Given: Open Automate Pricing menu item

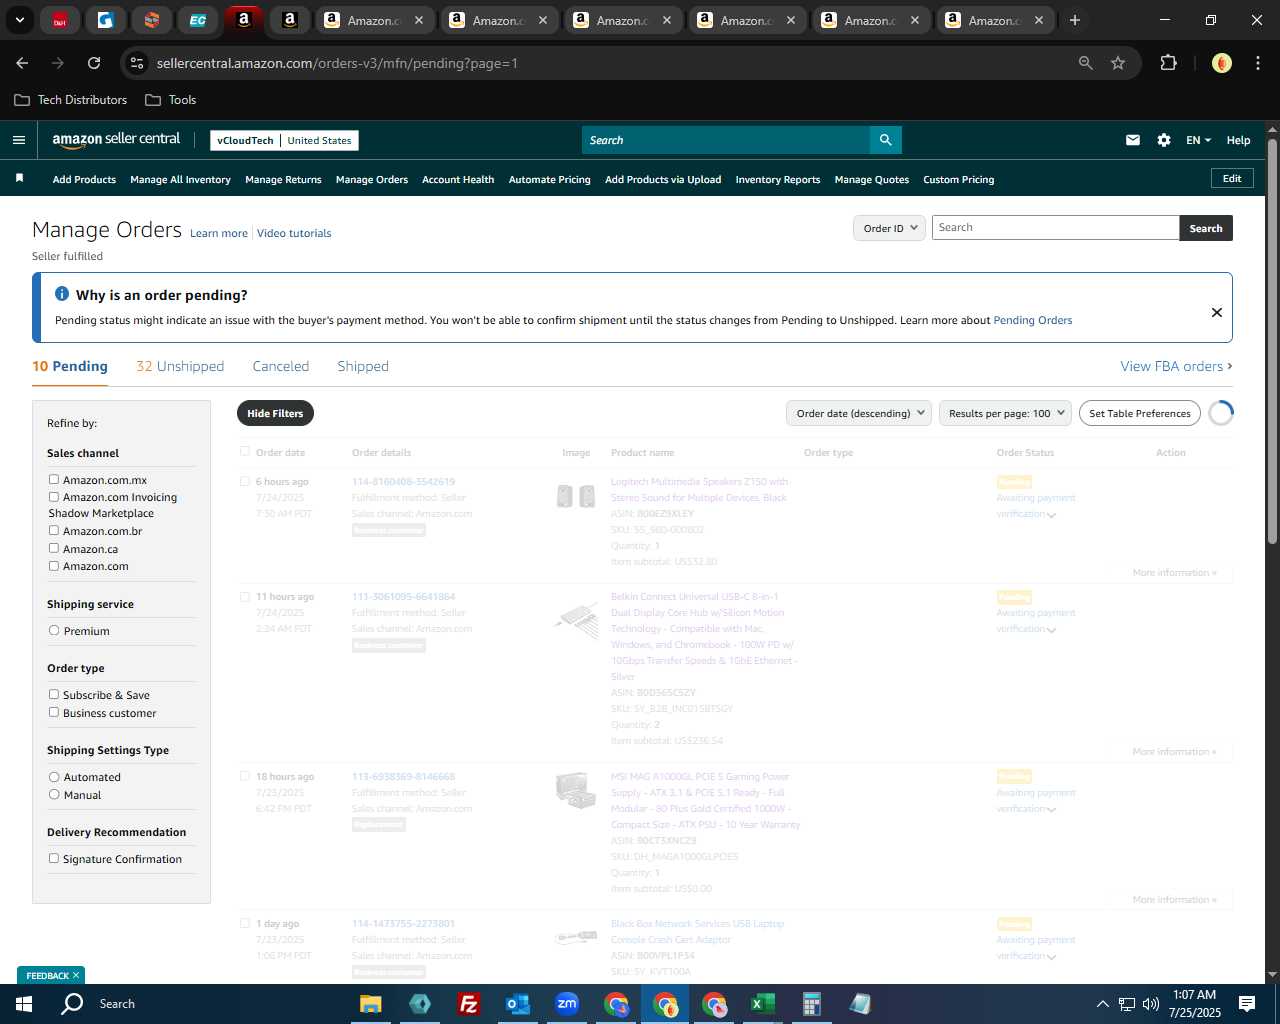Looking at the screenshot, I should (550, 180).
